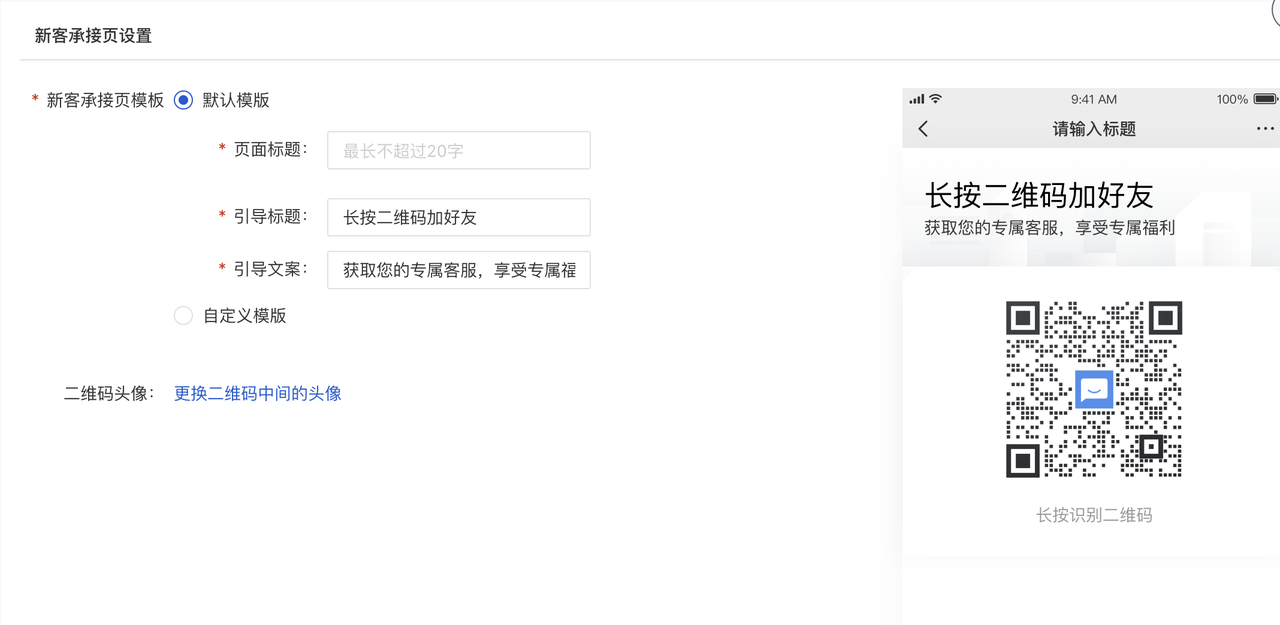
Task: Open the three-dot menu in phone preview
Action: coord(1265,129)
